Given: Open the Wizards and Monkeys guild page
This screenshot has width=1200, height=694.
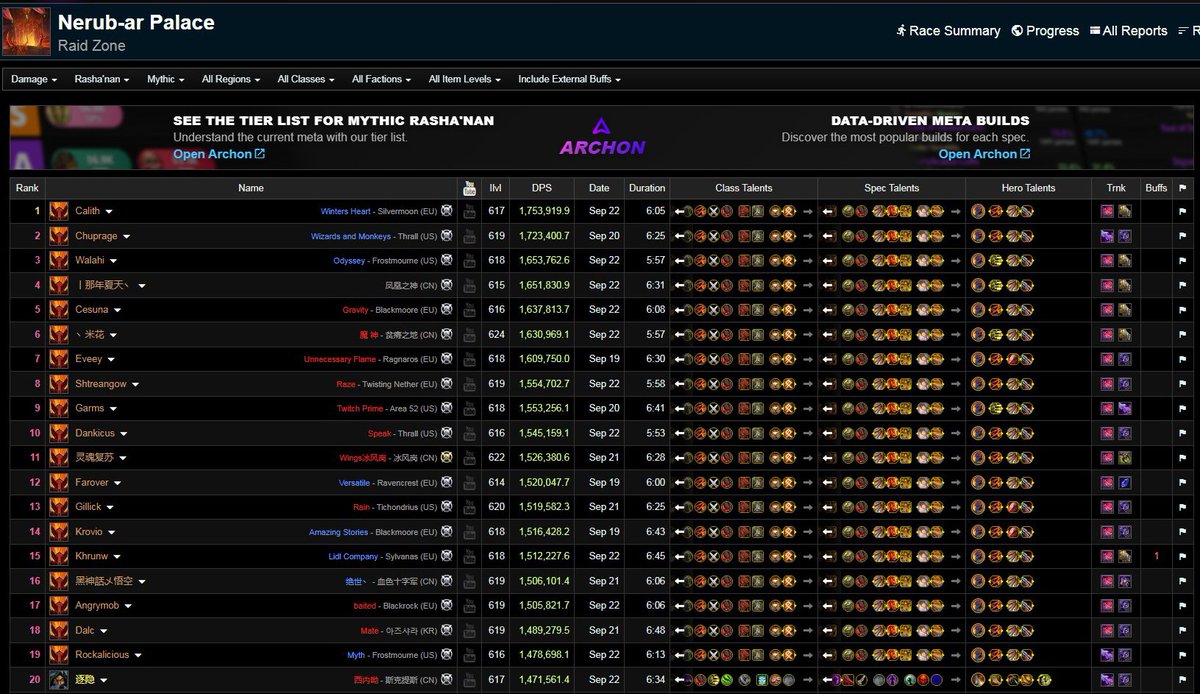Looking at the screenshot, I should pos(351,236).
